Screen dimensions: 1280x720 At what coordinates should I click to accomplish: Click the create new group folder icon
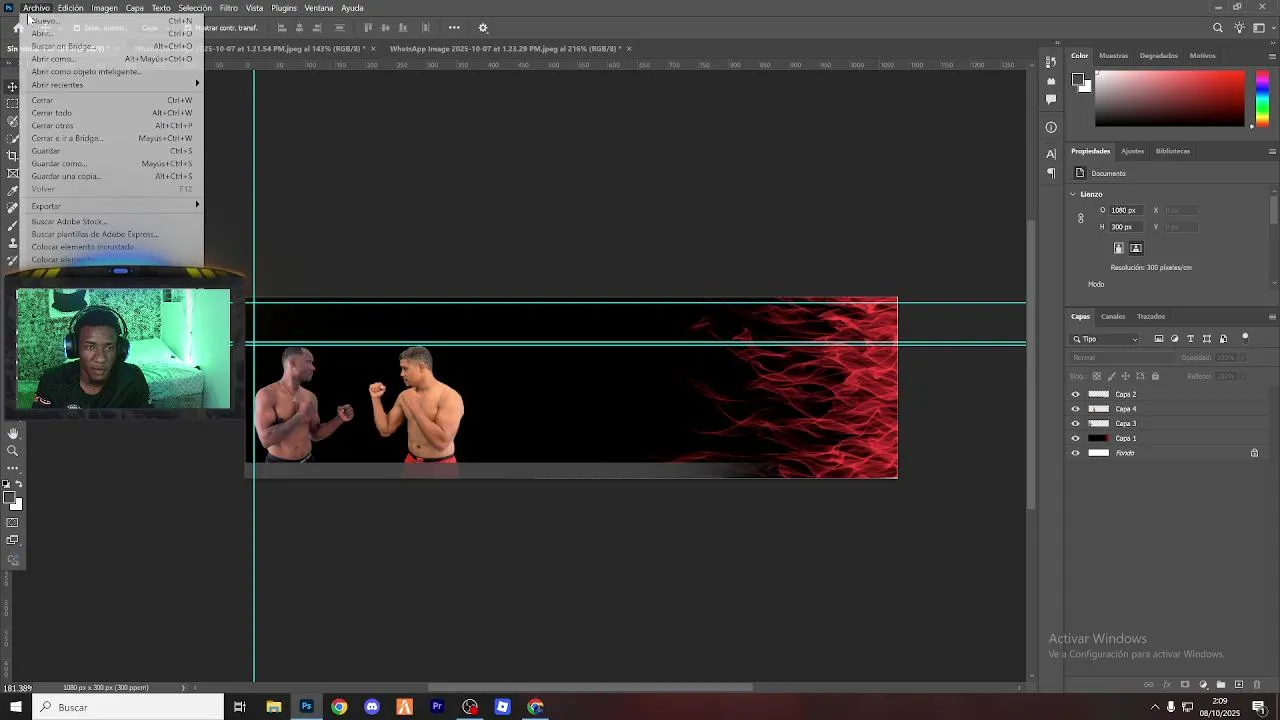click(1221, 685)
